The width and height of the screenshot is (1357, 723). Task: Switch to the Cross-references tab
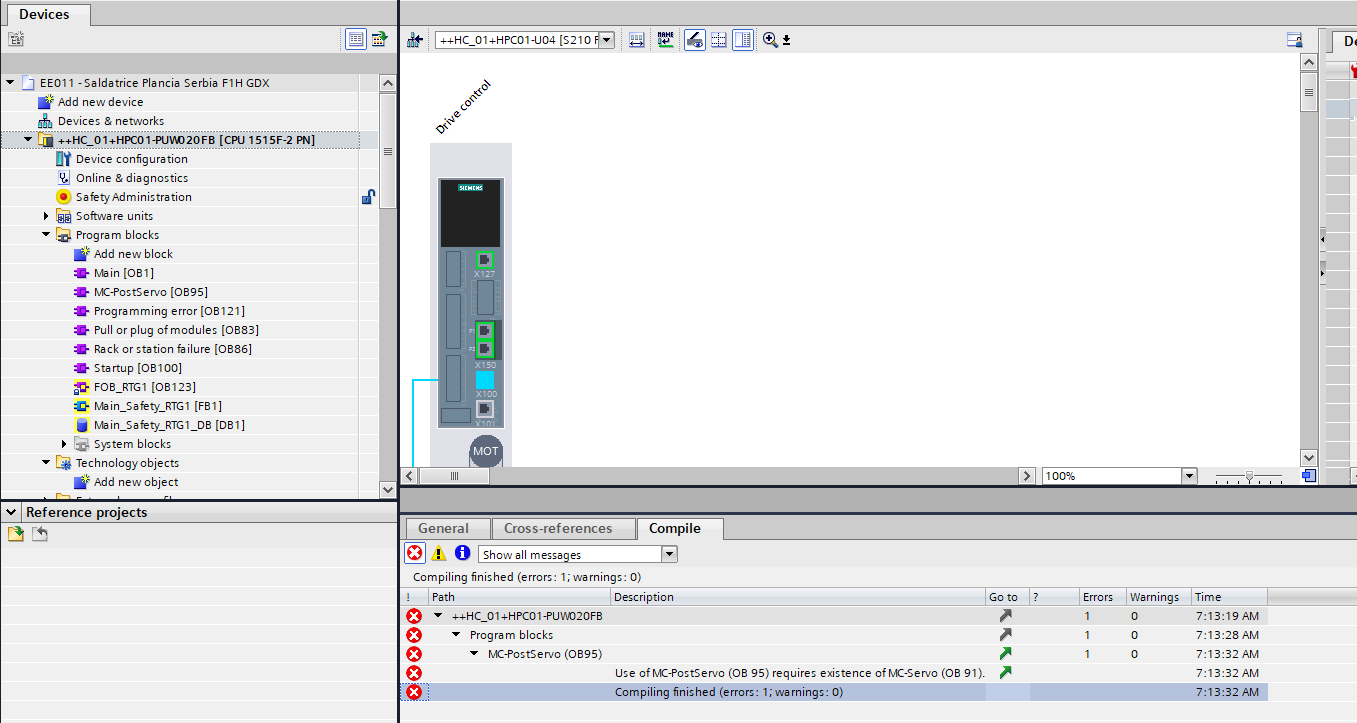click(x=557, y=528)
